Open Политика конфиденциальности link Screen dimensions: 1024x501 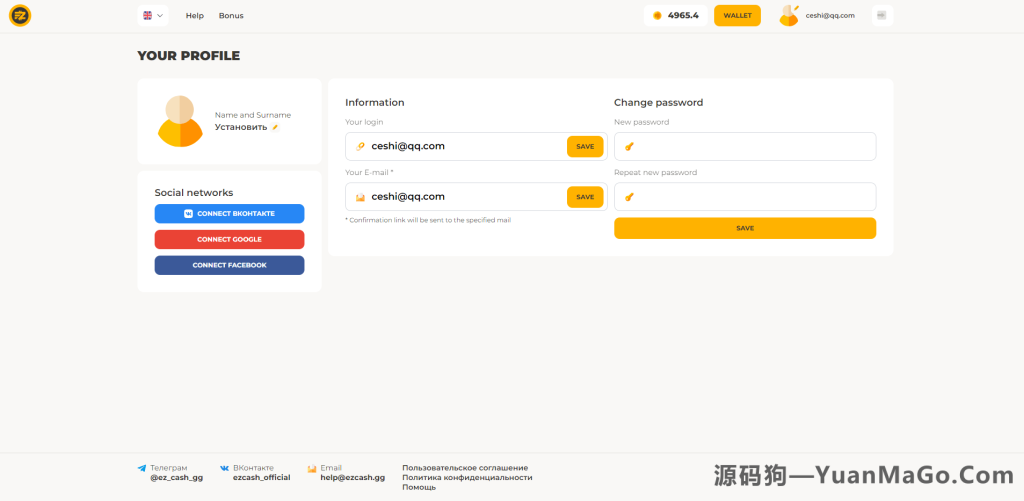(467, 477)
